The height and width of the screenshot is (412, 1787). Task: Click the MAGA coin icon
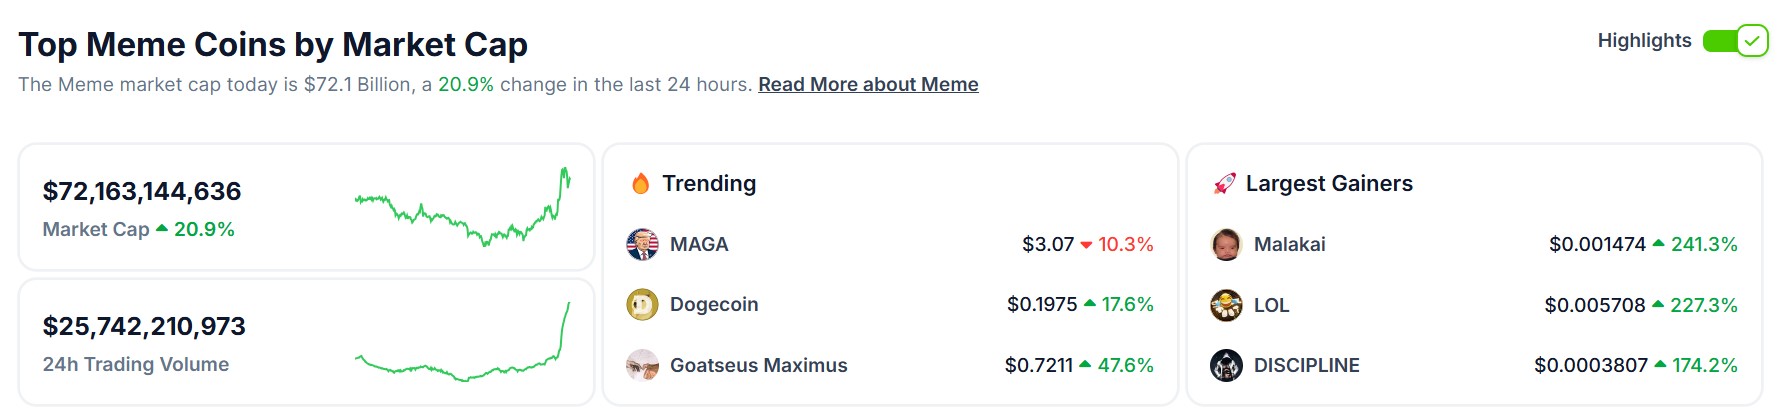pos(642,244)
